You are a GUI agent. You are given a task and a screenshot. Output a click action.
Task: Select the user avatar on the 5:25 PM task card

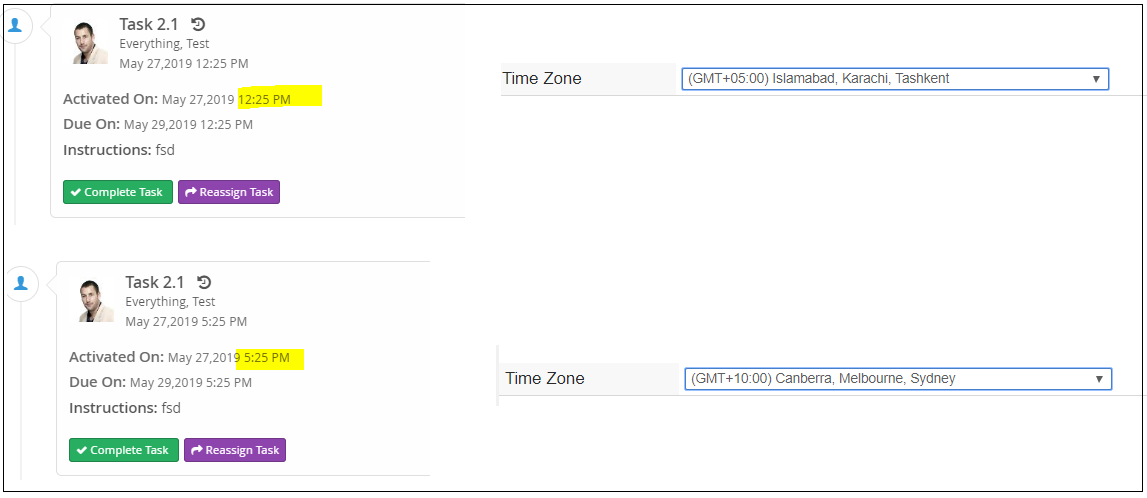96,300
